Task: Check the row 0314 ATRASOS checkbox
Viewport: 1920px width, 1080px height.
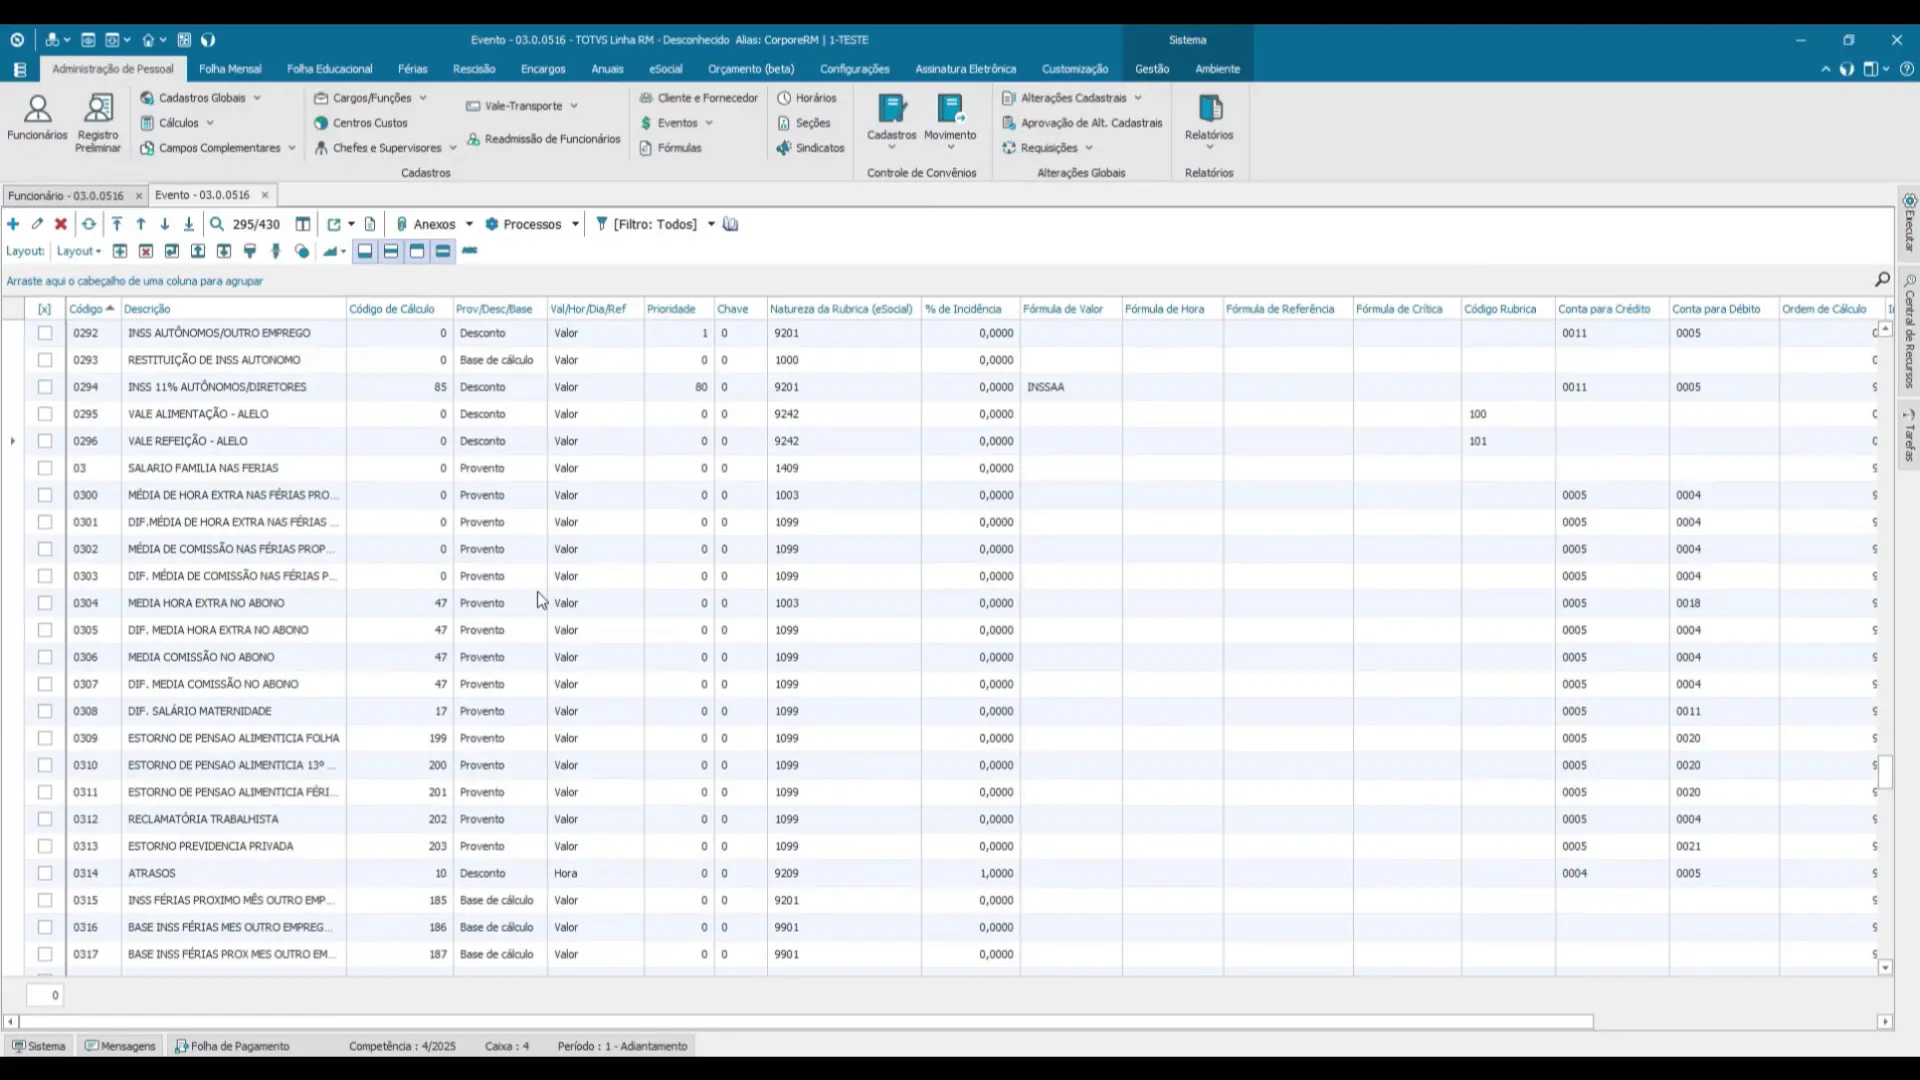Action: click(x=45, y=873)
